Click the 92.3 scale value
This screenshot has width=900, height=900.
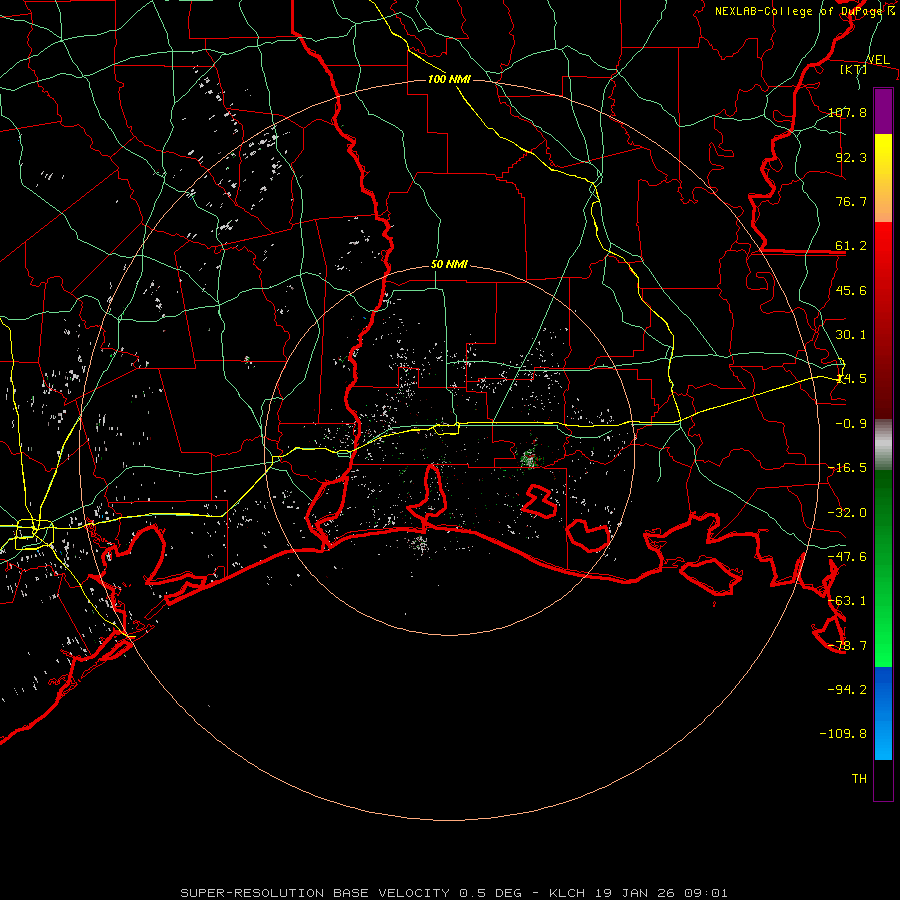click(851, 157)
